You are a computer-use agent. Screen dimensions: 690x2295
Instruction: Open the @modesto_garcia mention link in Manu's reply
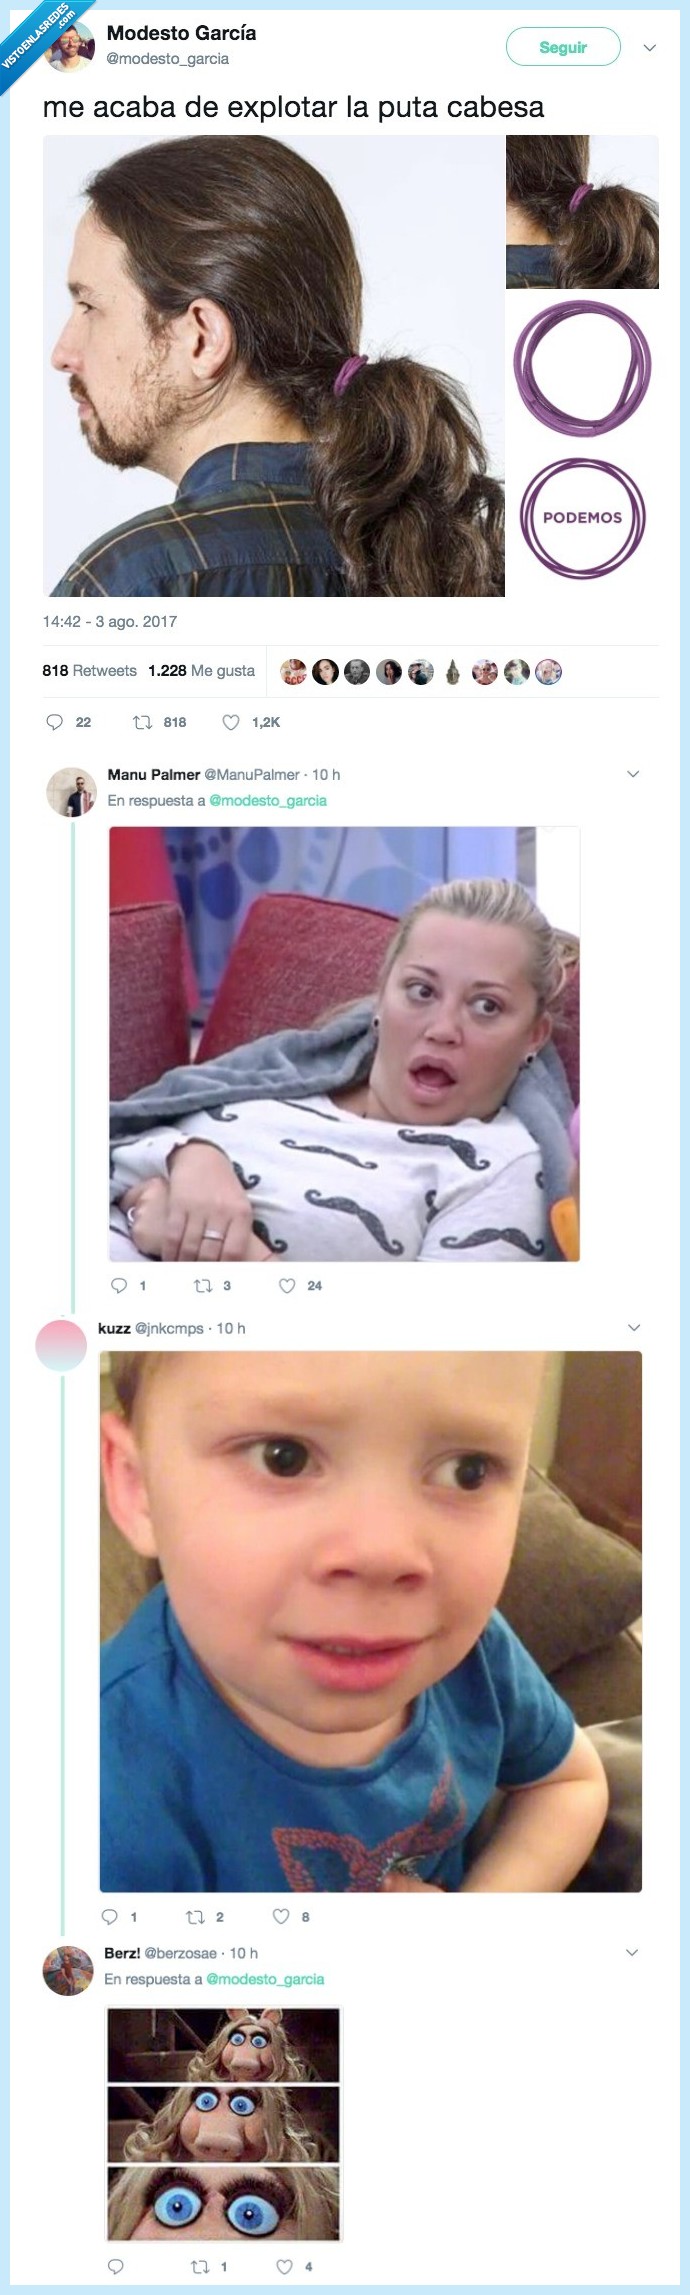tap(267, 800)
